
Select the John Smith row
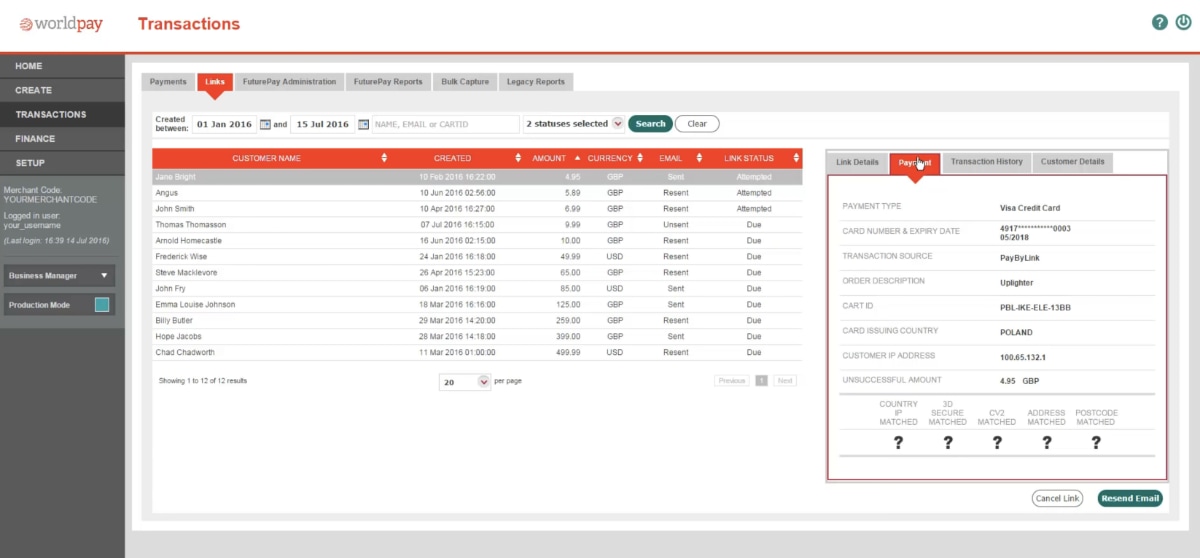[477, 209]
